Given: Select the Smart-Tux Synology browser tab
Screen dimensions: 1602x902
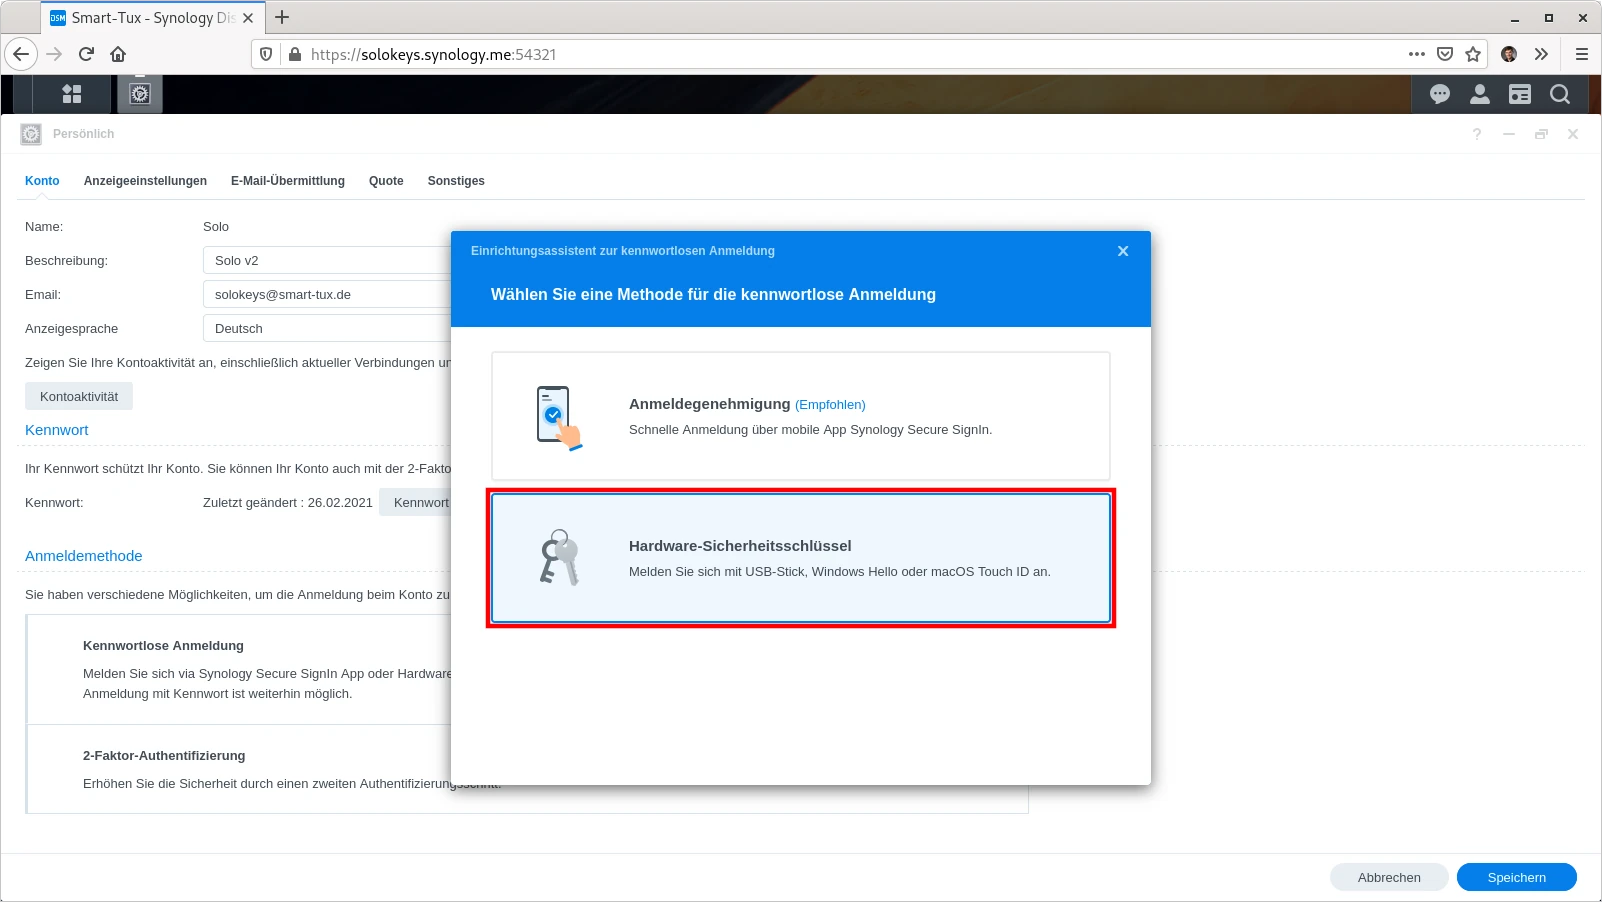Looking at the screenshot, I should tap(153, 18).
